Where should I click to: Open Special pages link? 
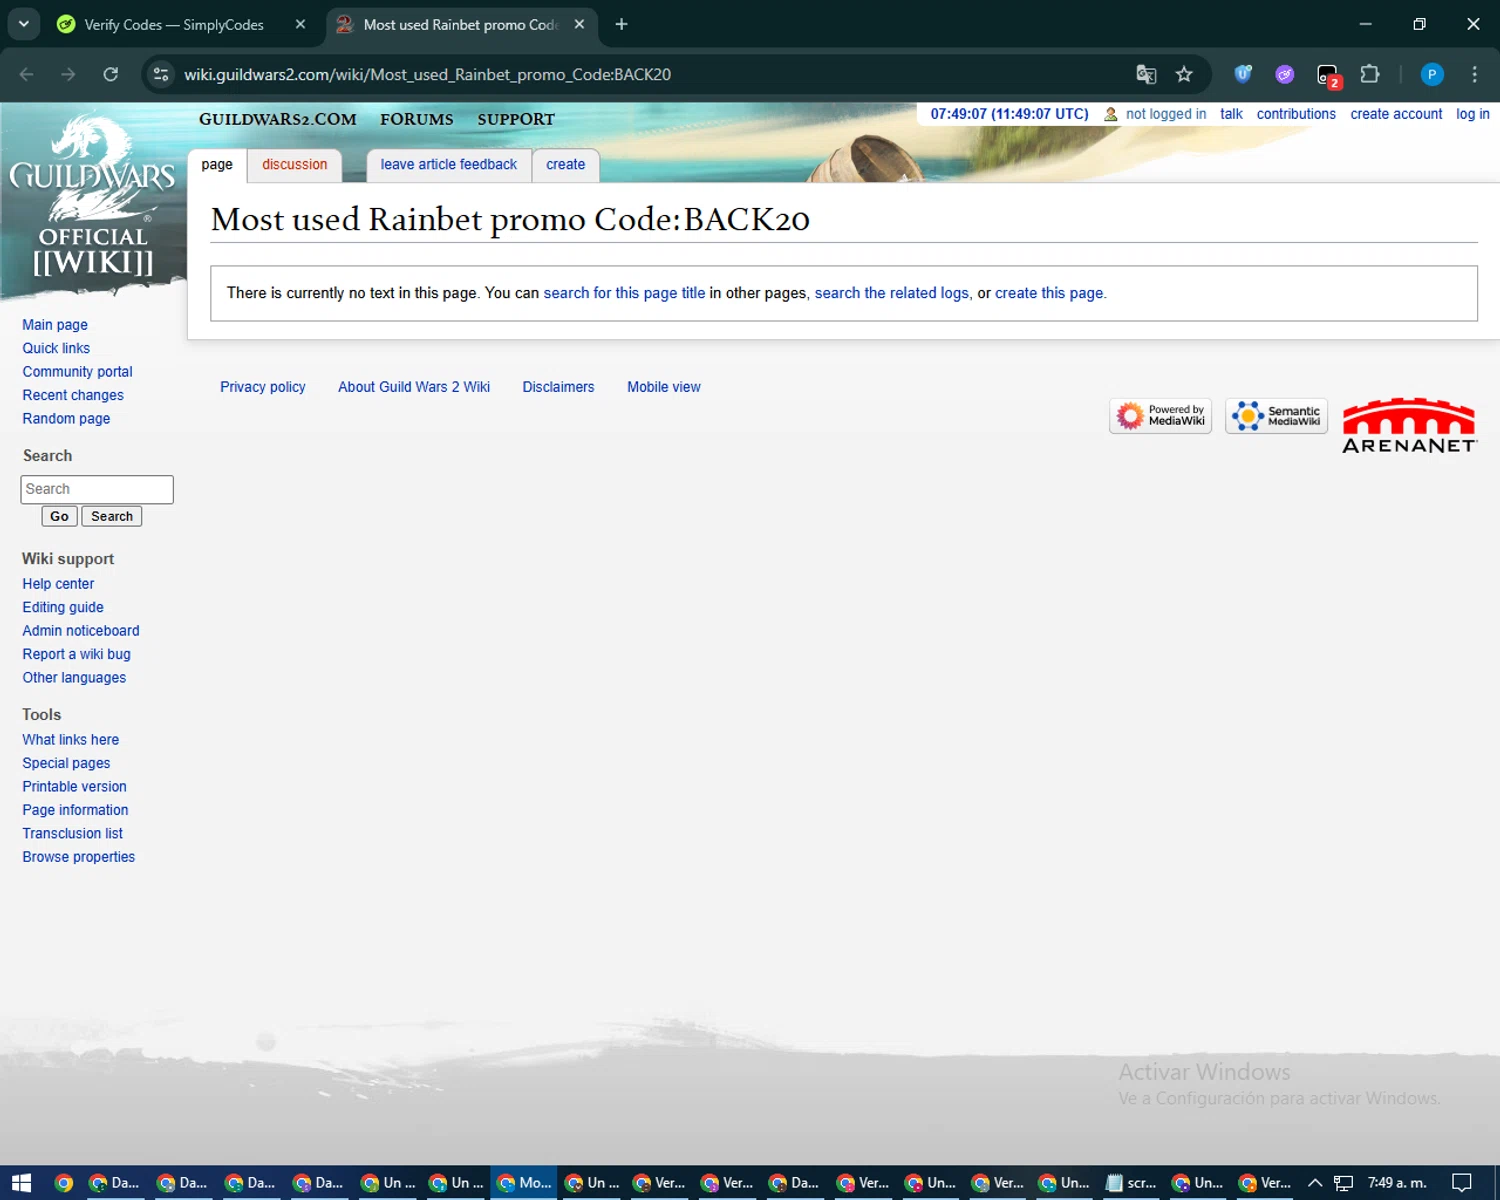click(66, 763)
